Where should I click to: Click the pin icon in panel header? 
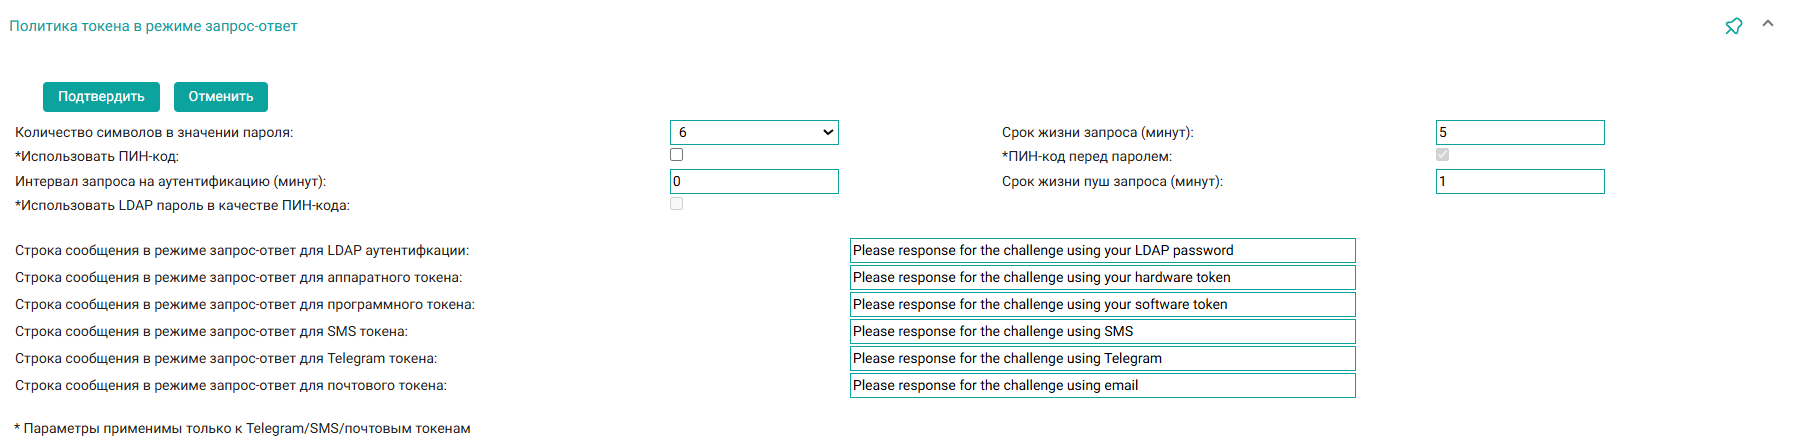coord(1734,26)
